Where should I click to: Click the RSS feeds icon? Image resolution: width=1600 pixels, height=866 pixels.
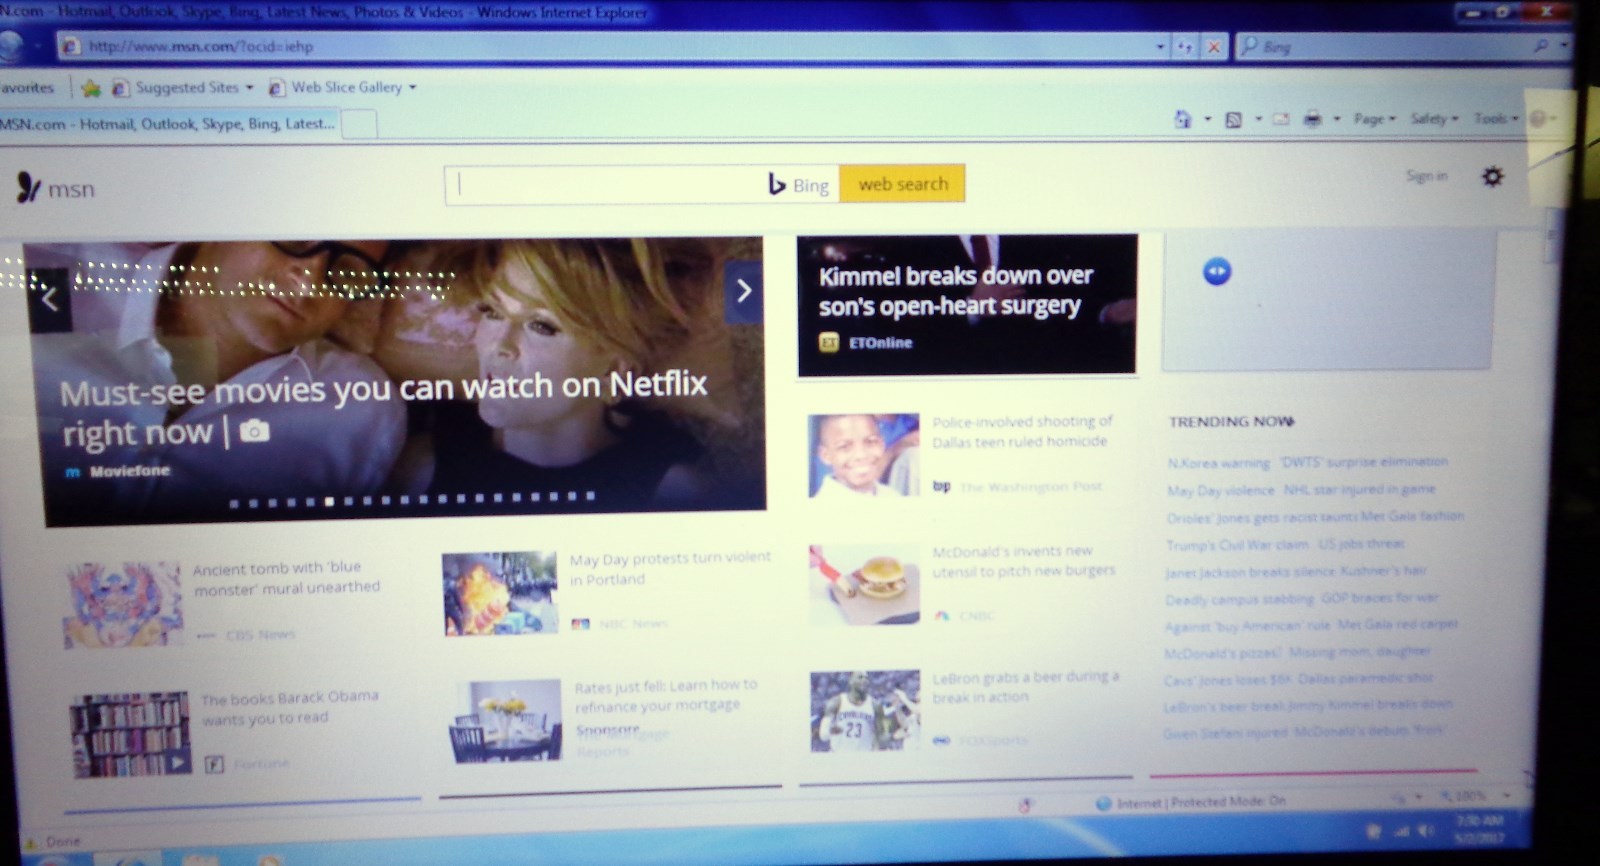[x=1234, y=120]
